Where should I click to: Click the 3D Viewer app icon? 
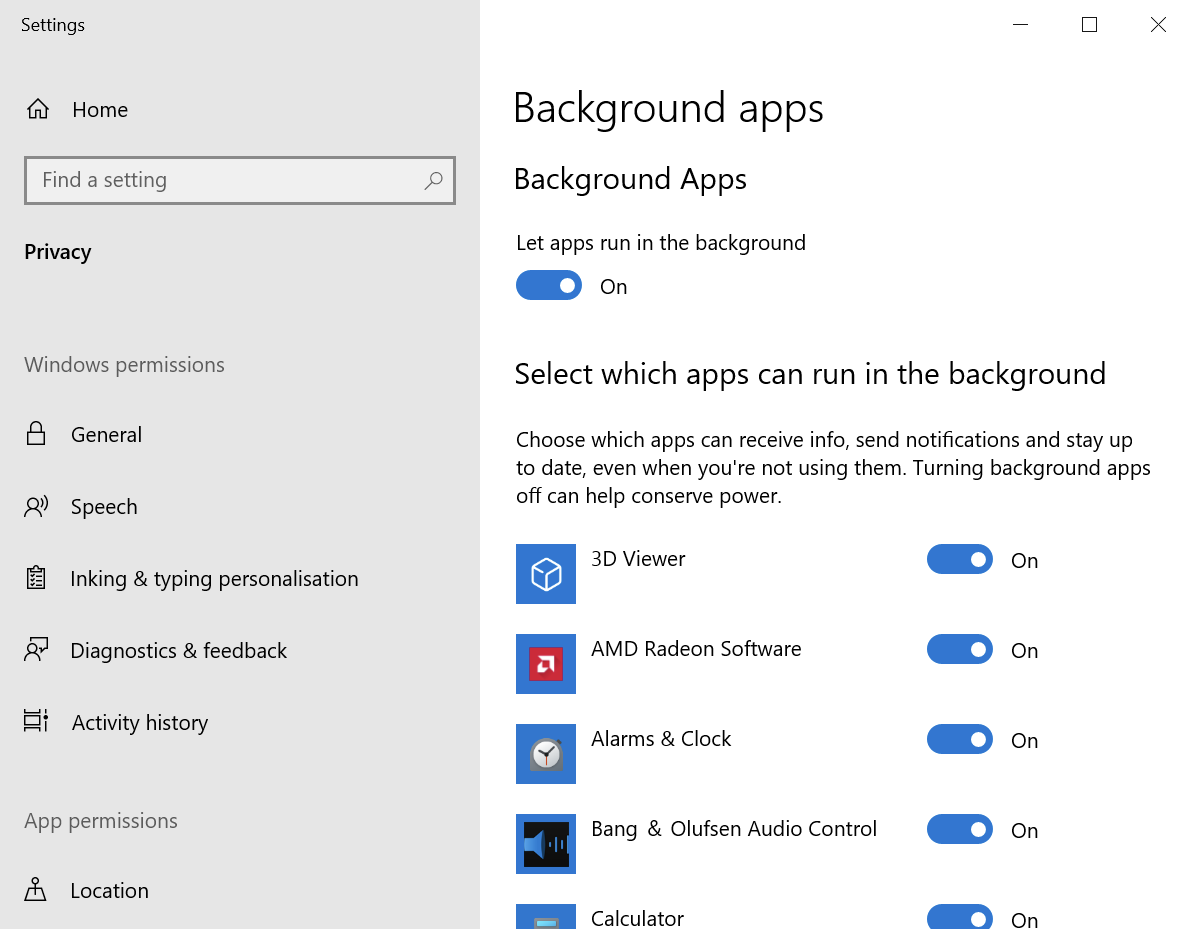tap(546, 574)
